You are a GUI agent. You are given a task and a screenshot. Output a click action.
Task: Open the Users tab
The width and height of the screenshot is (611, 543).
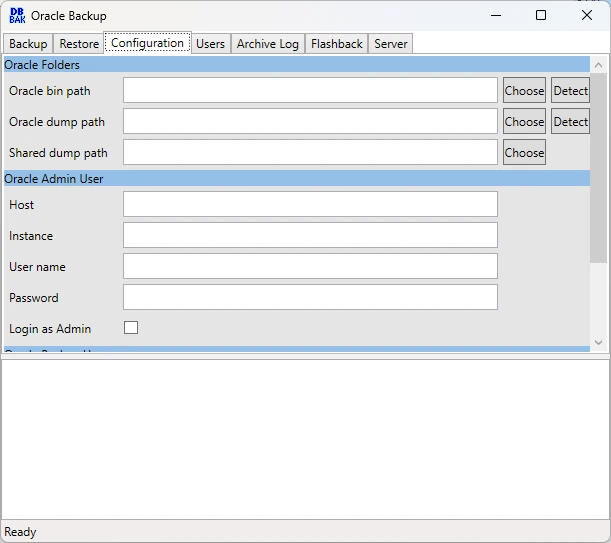210,44
